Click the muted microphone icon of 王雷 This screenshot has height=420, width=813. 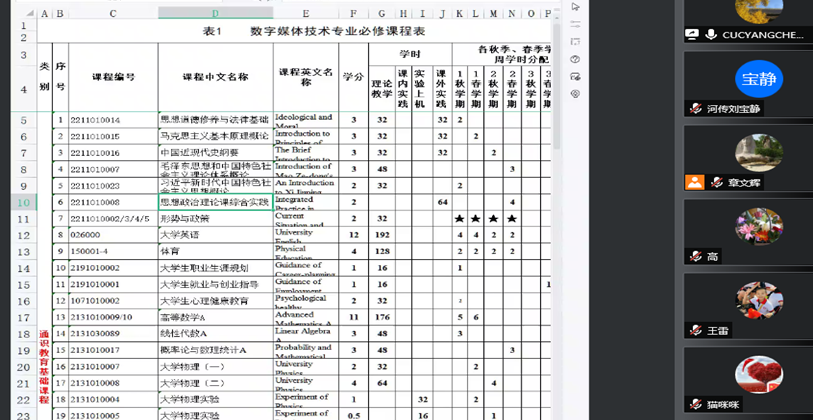point(695,330)
